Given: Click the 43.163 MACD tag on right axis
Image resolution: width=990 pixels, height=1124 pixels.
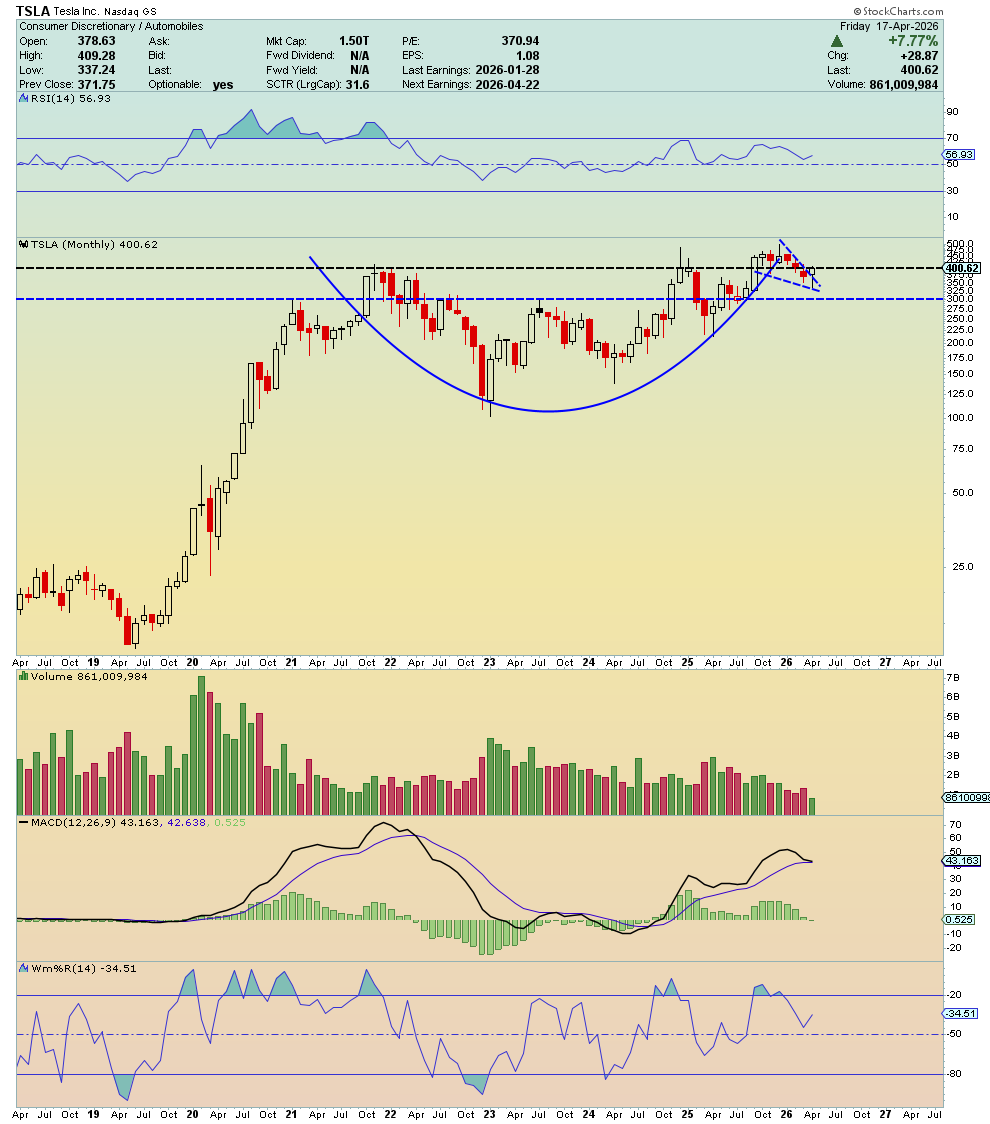Looking at the screenshot, I should (x=962, y=860).
